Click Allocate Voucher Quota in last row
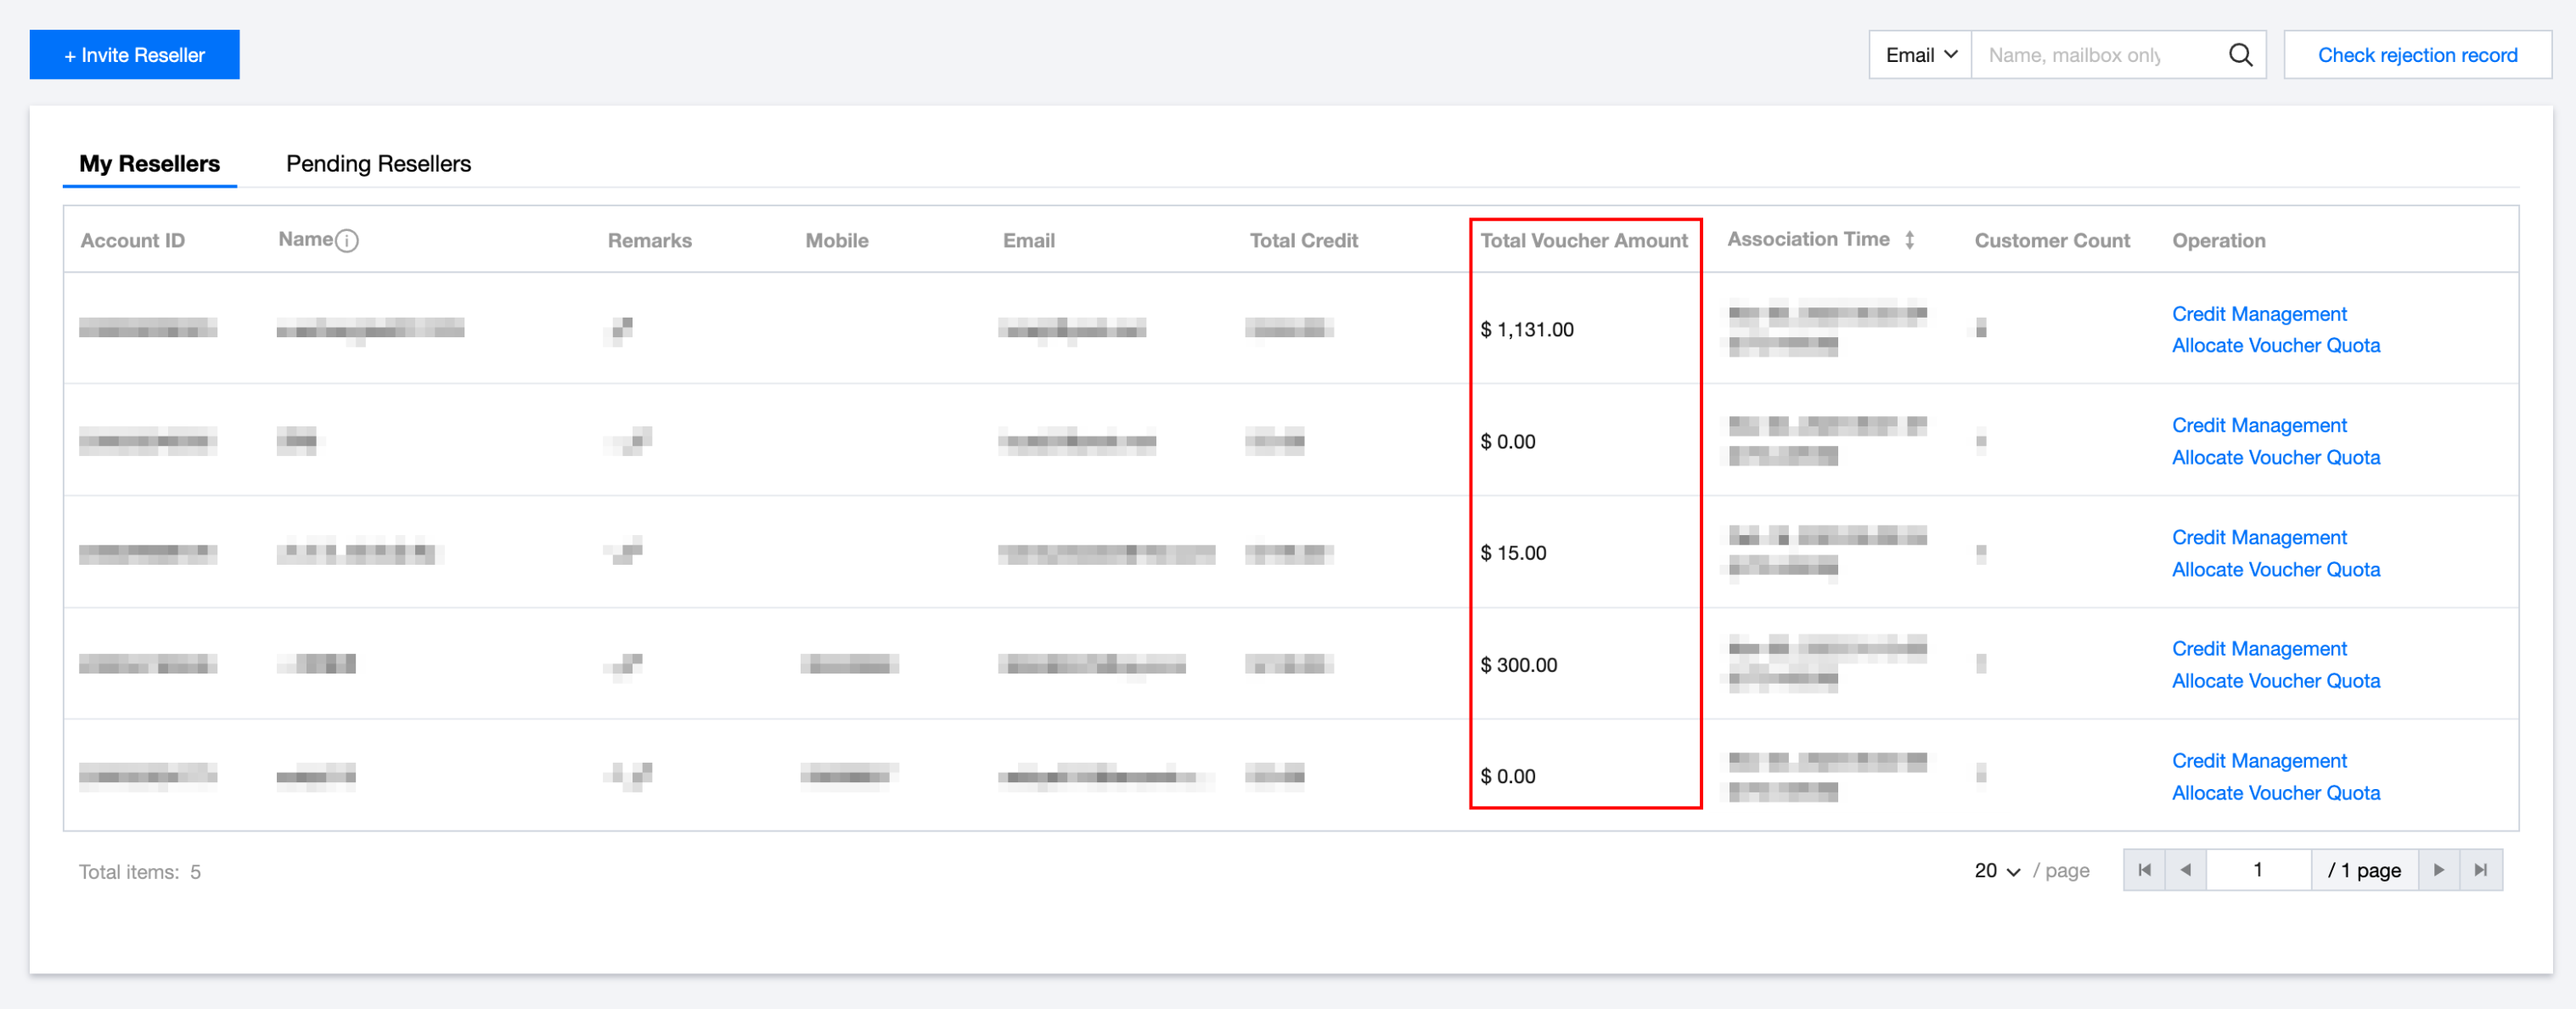Image resolution: width=2576 pixels, height=1009 pixels. click(2275, 793)
